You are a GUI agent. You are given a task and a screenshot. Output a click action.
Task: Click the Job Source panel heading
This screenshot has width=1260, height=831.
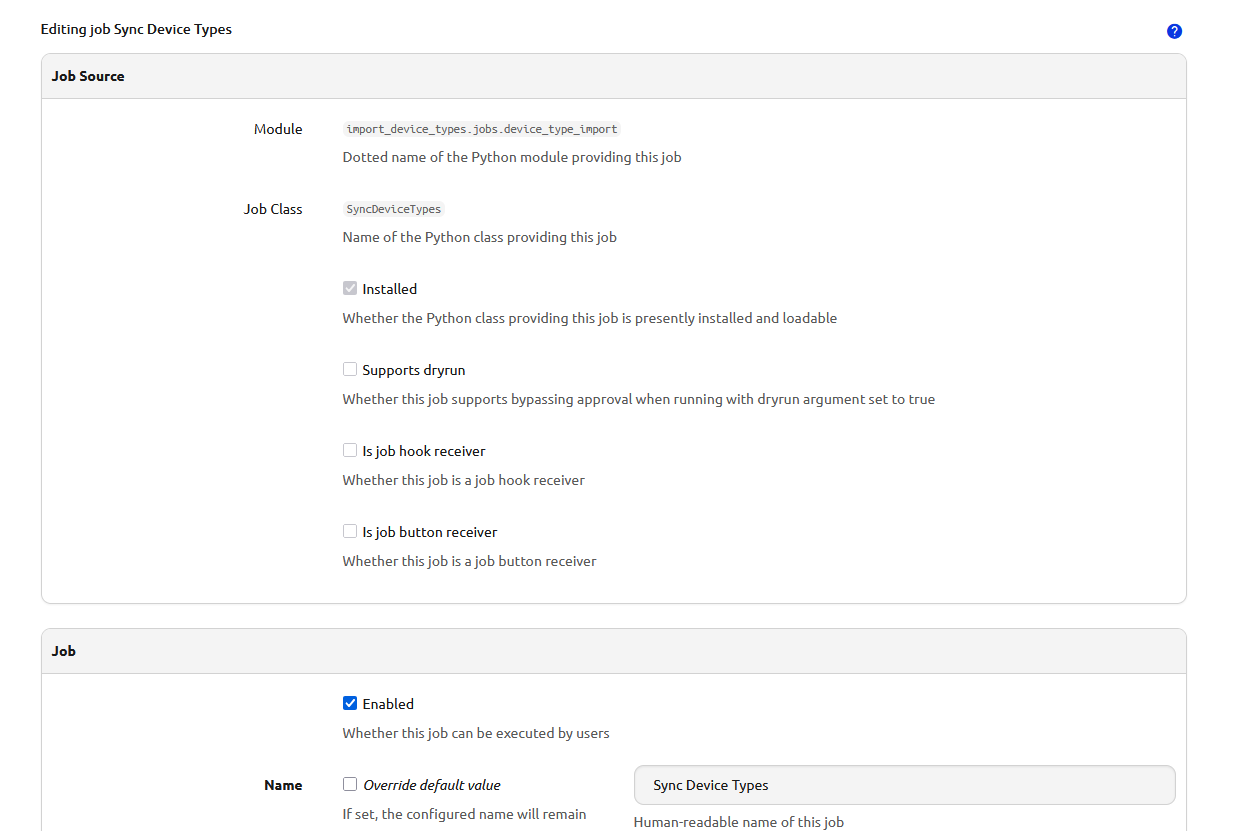coord(88,76)
